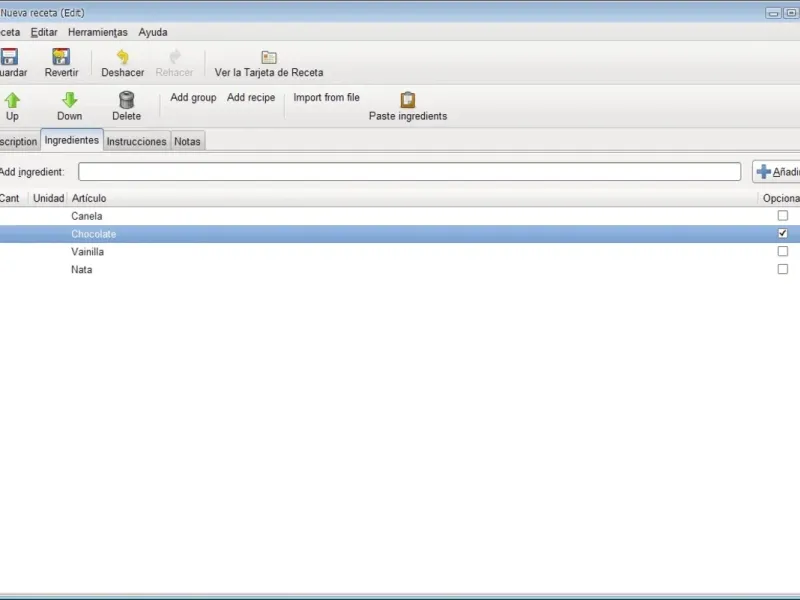Click Paste ingredients clipboard icon

(408, 99)
